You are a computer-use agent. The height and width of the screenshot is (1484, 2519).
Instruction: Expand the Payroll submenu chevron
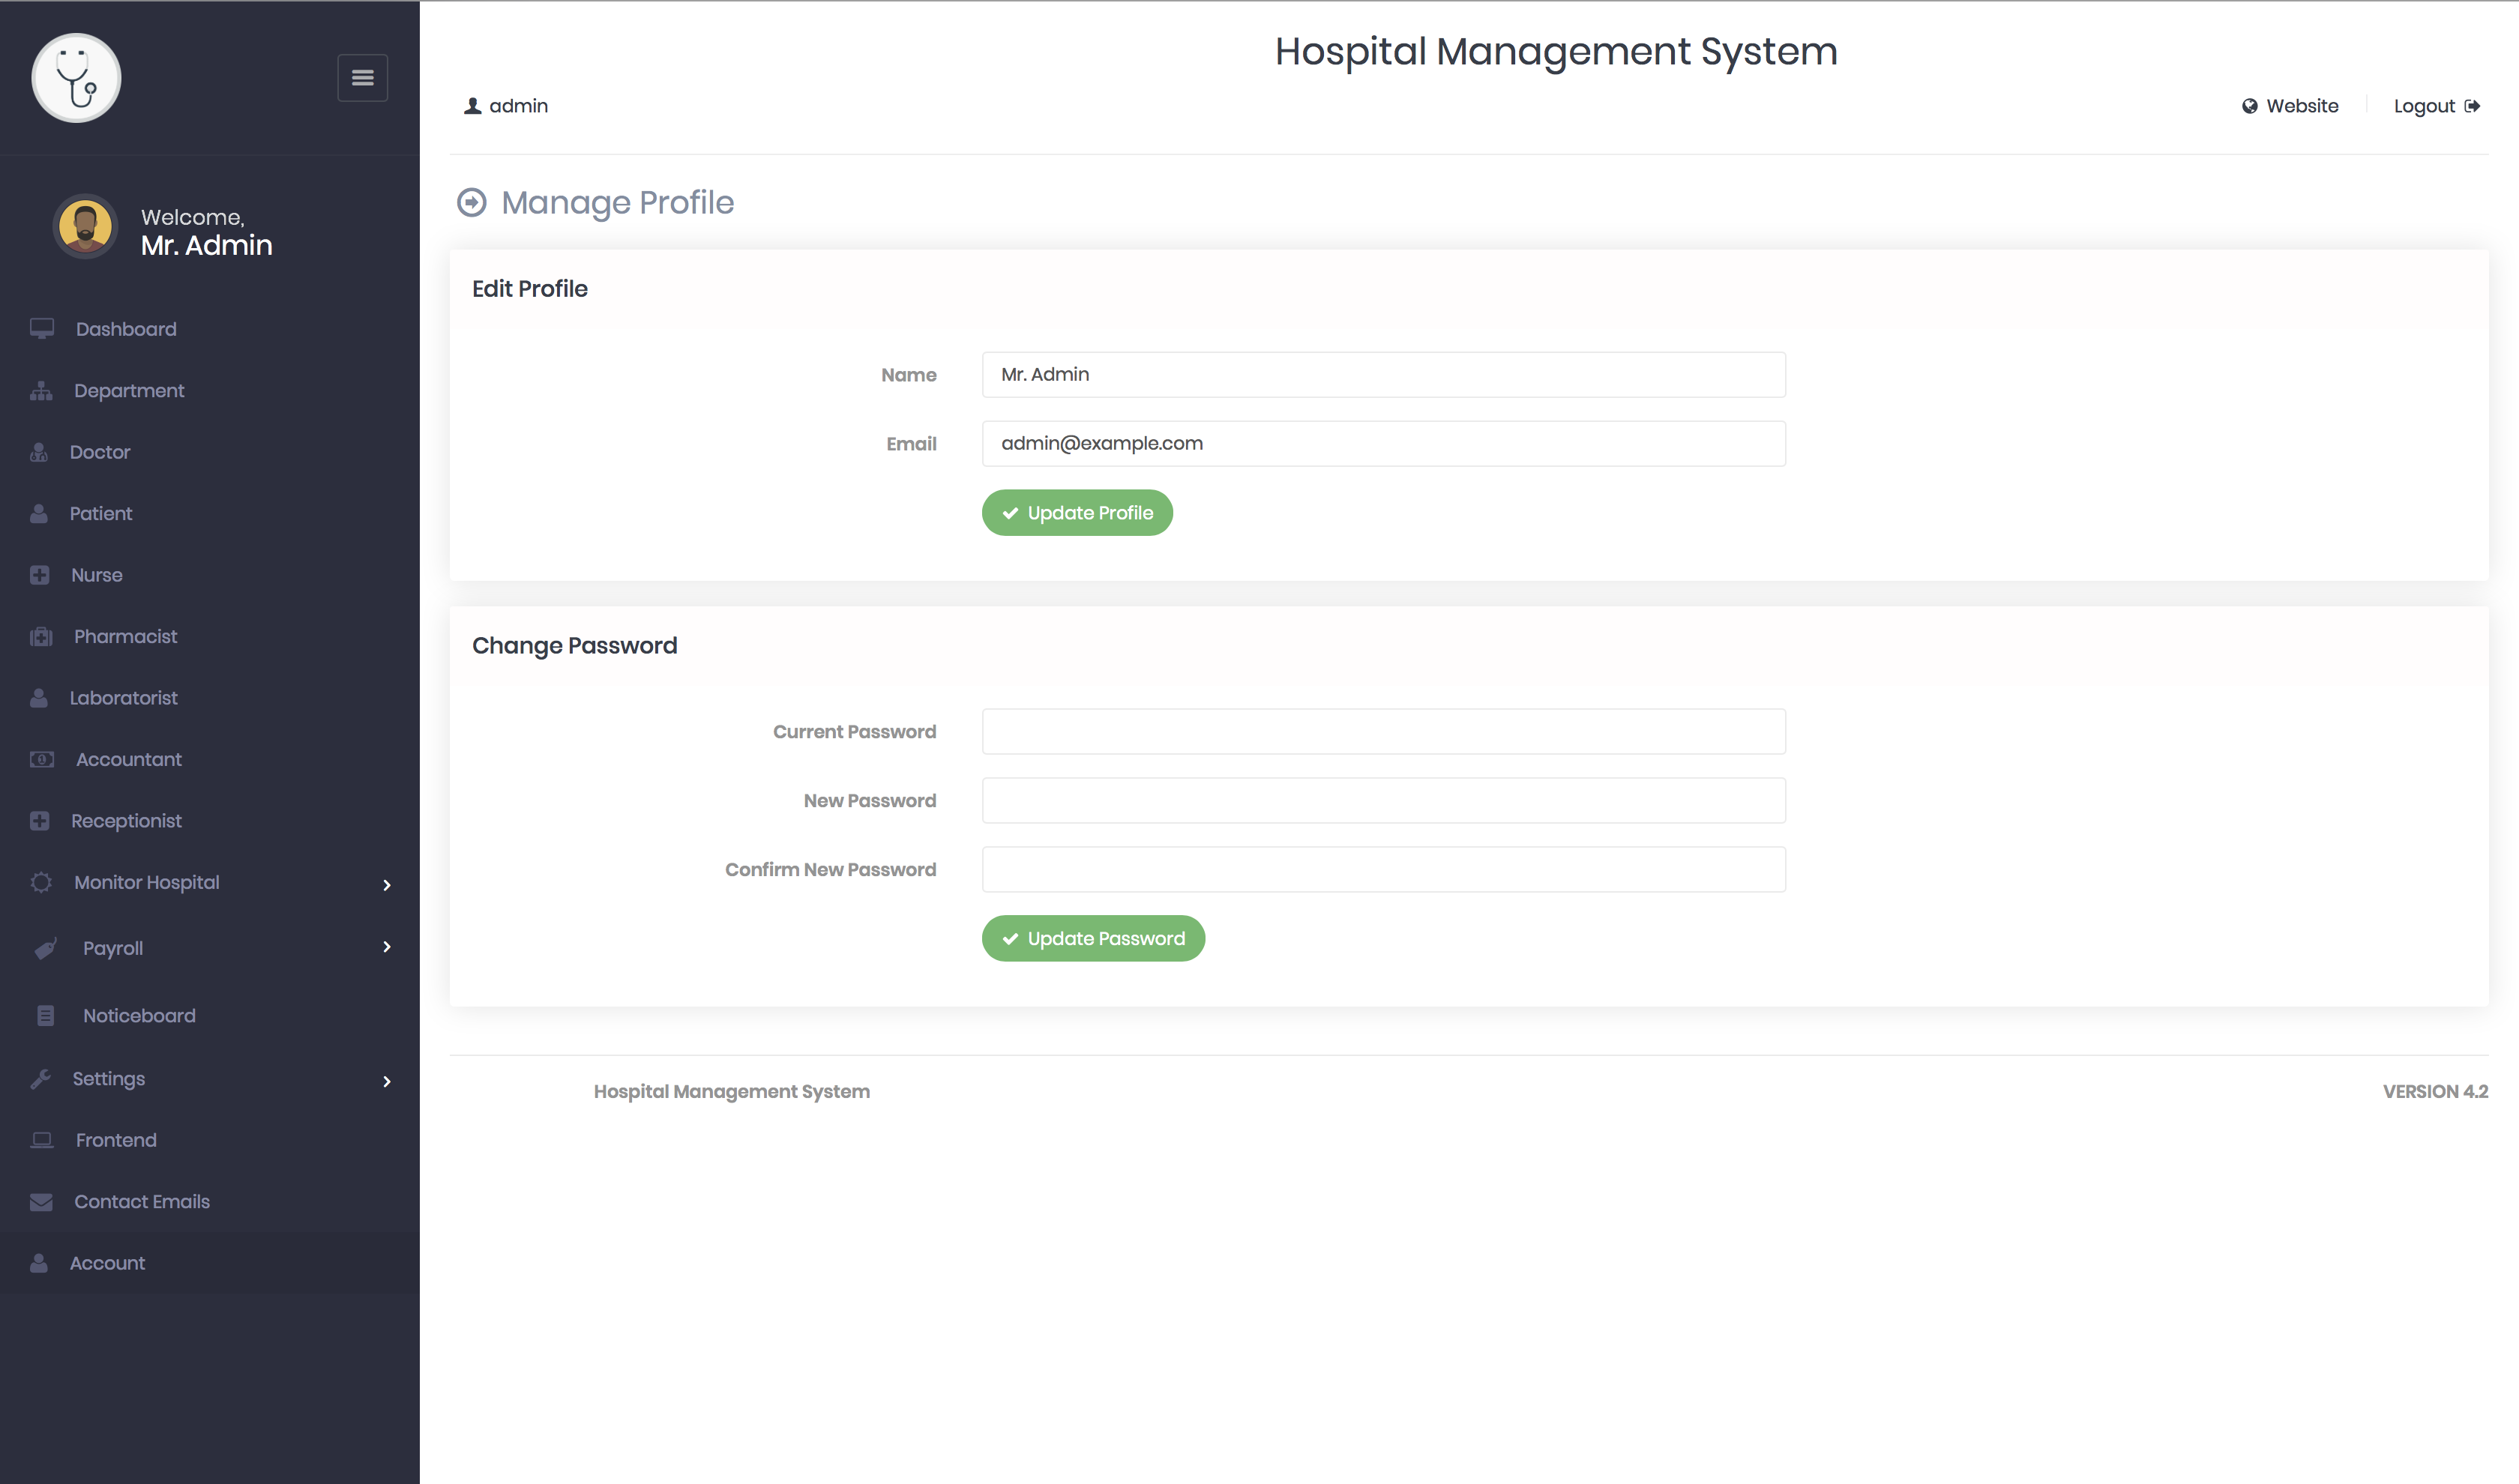tap(387, 947)
